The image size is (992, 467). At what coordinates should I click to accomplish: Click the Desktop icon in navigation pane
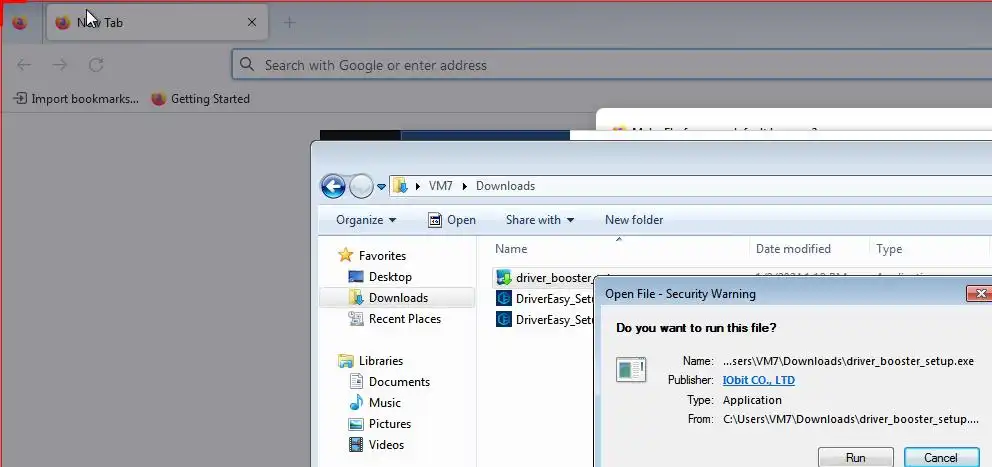tap(356, 277)
